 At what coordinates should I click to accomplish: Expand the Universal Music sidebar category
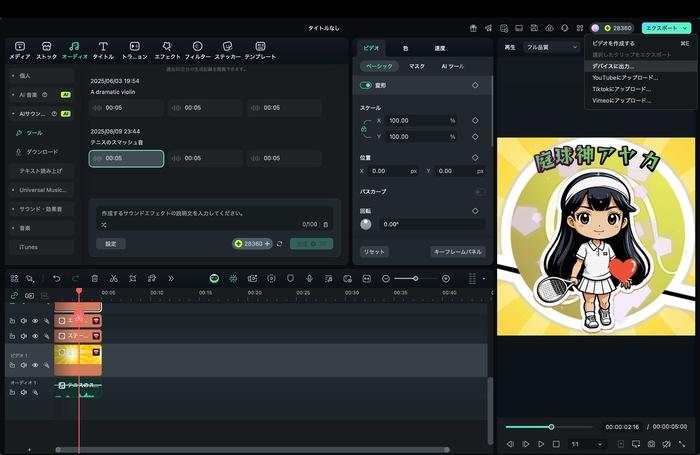pyautogui.click(x=41, y=190)
